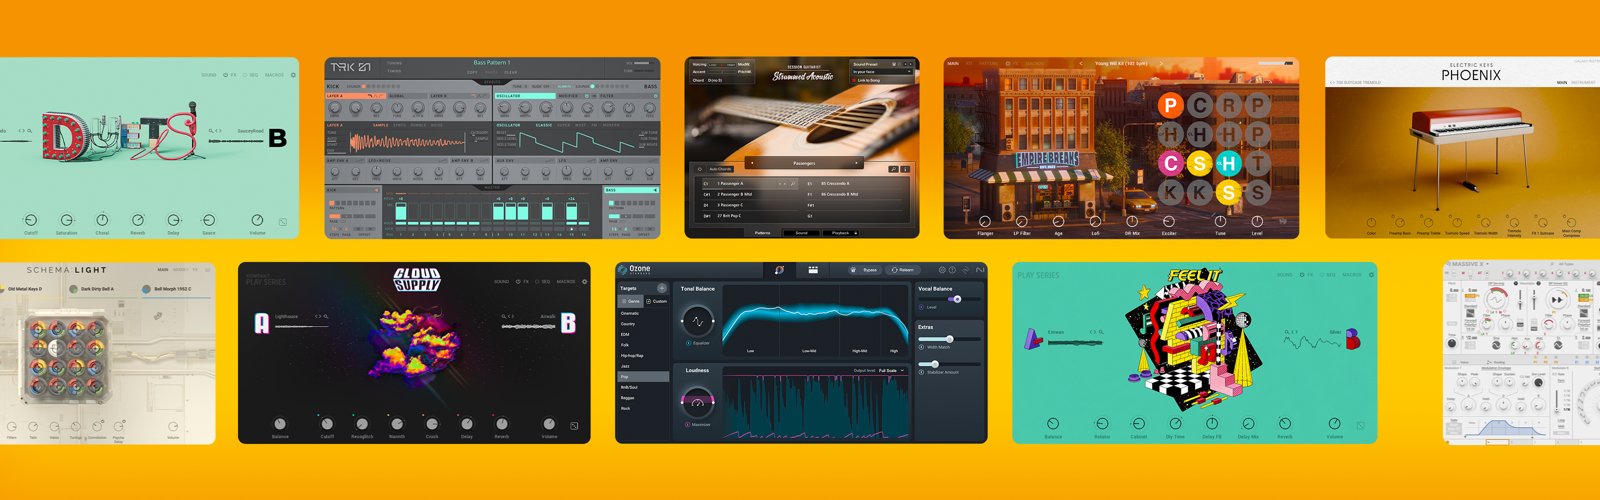Click the pink C drum pad in Empire Breaks
Screen dimensions: 1600x500
pyautogui.click(x=1170, y=163)
